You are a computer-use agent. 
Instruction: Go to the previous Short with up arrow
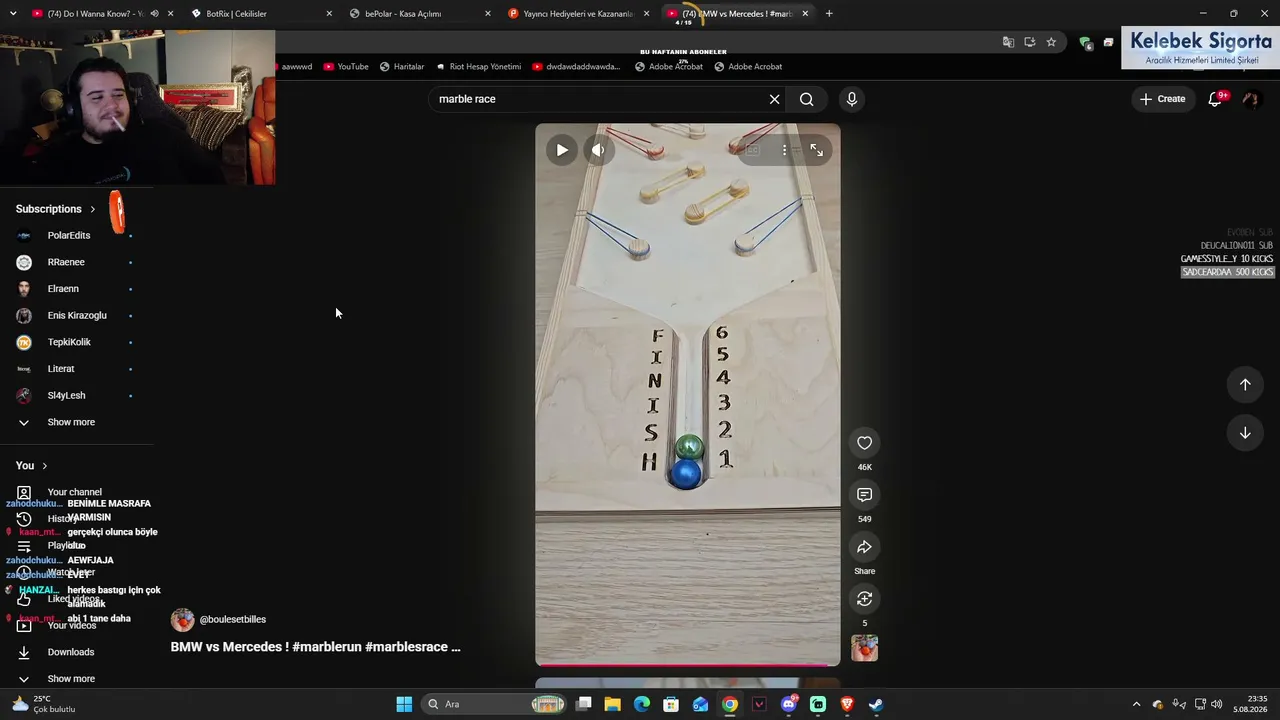(1245, 385)
